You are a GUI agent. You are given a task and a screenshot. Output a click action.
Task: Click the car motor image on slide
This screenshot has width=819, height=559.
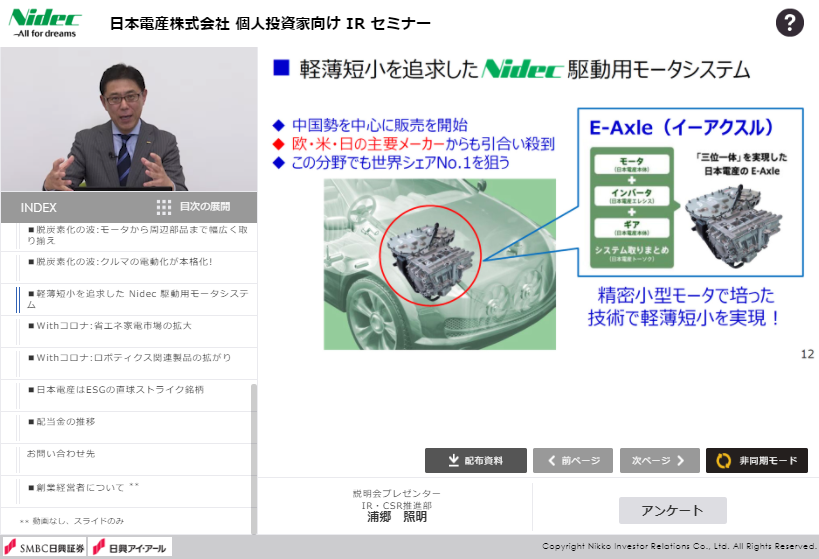coord(440,264)
